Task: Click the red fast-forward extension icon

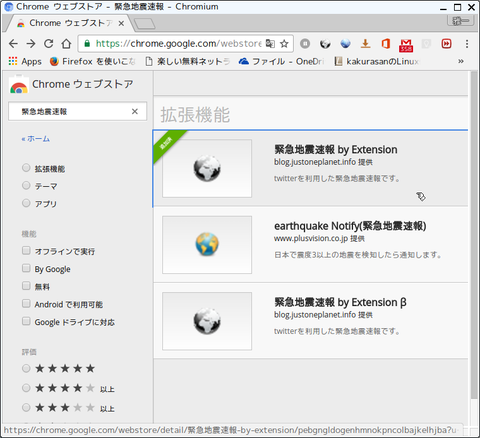Action: coord(446,44)
